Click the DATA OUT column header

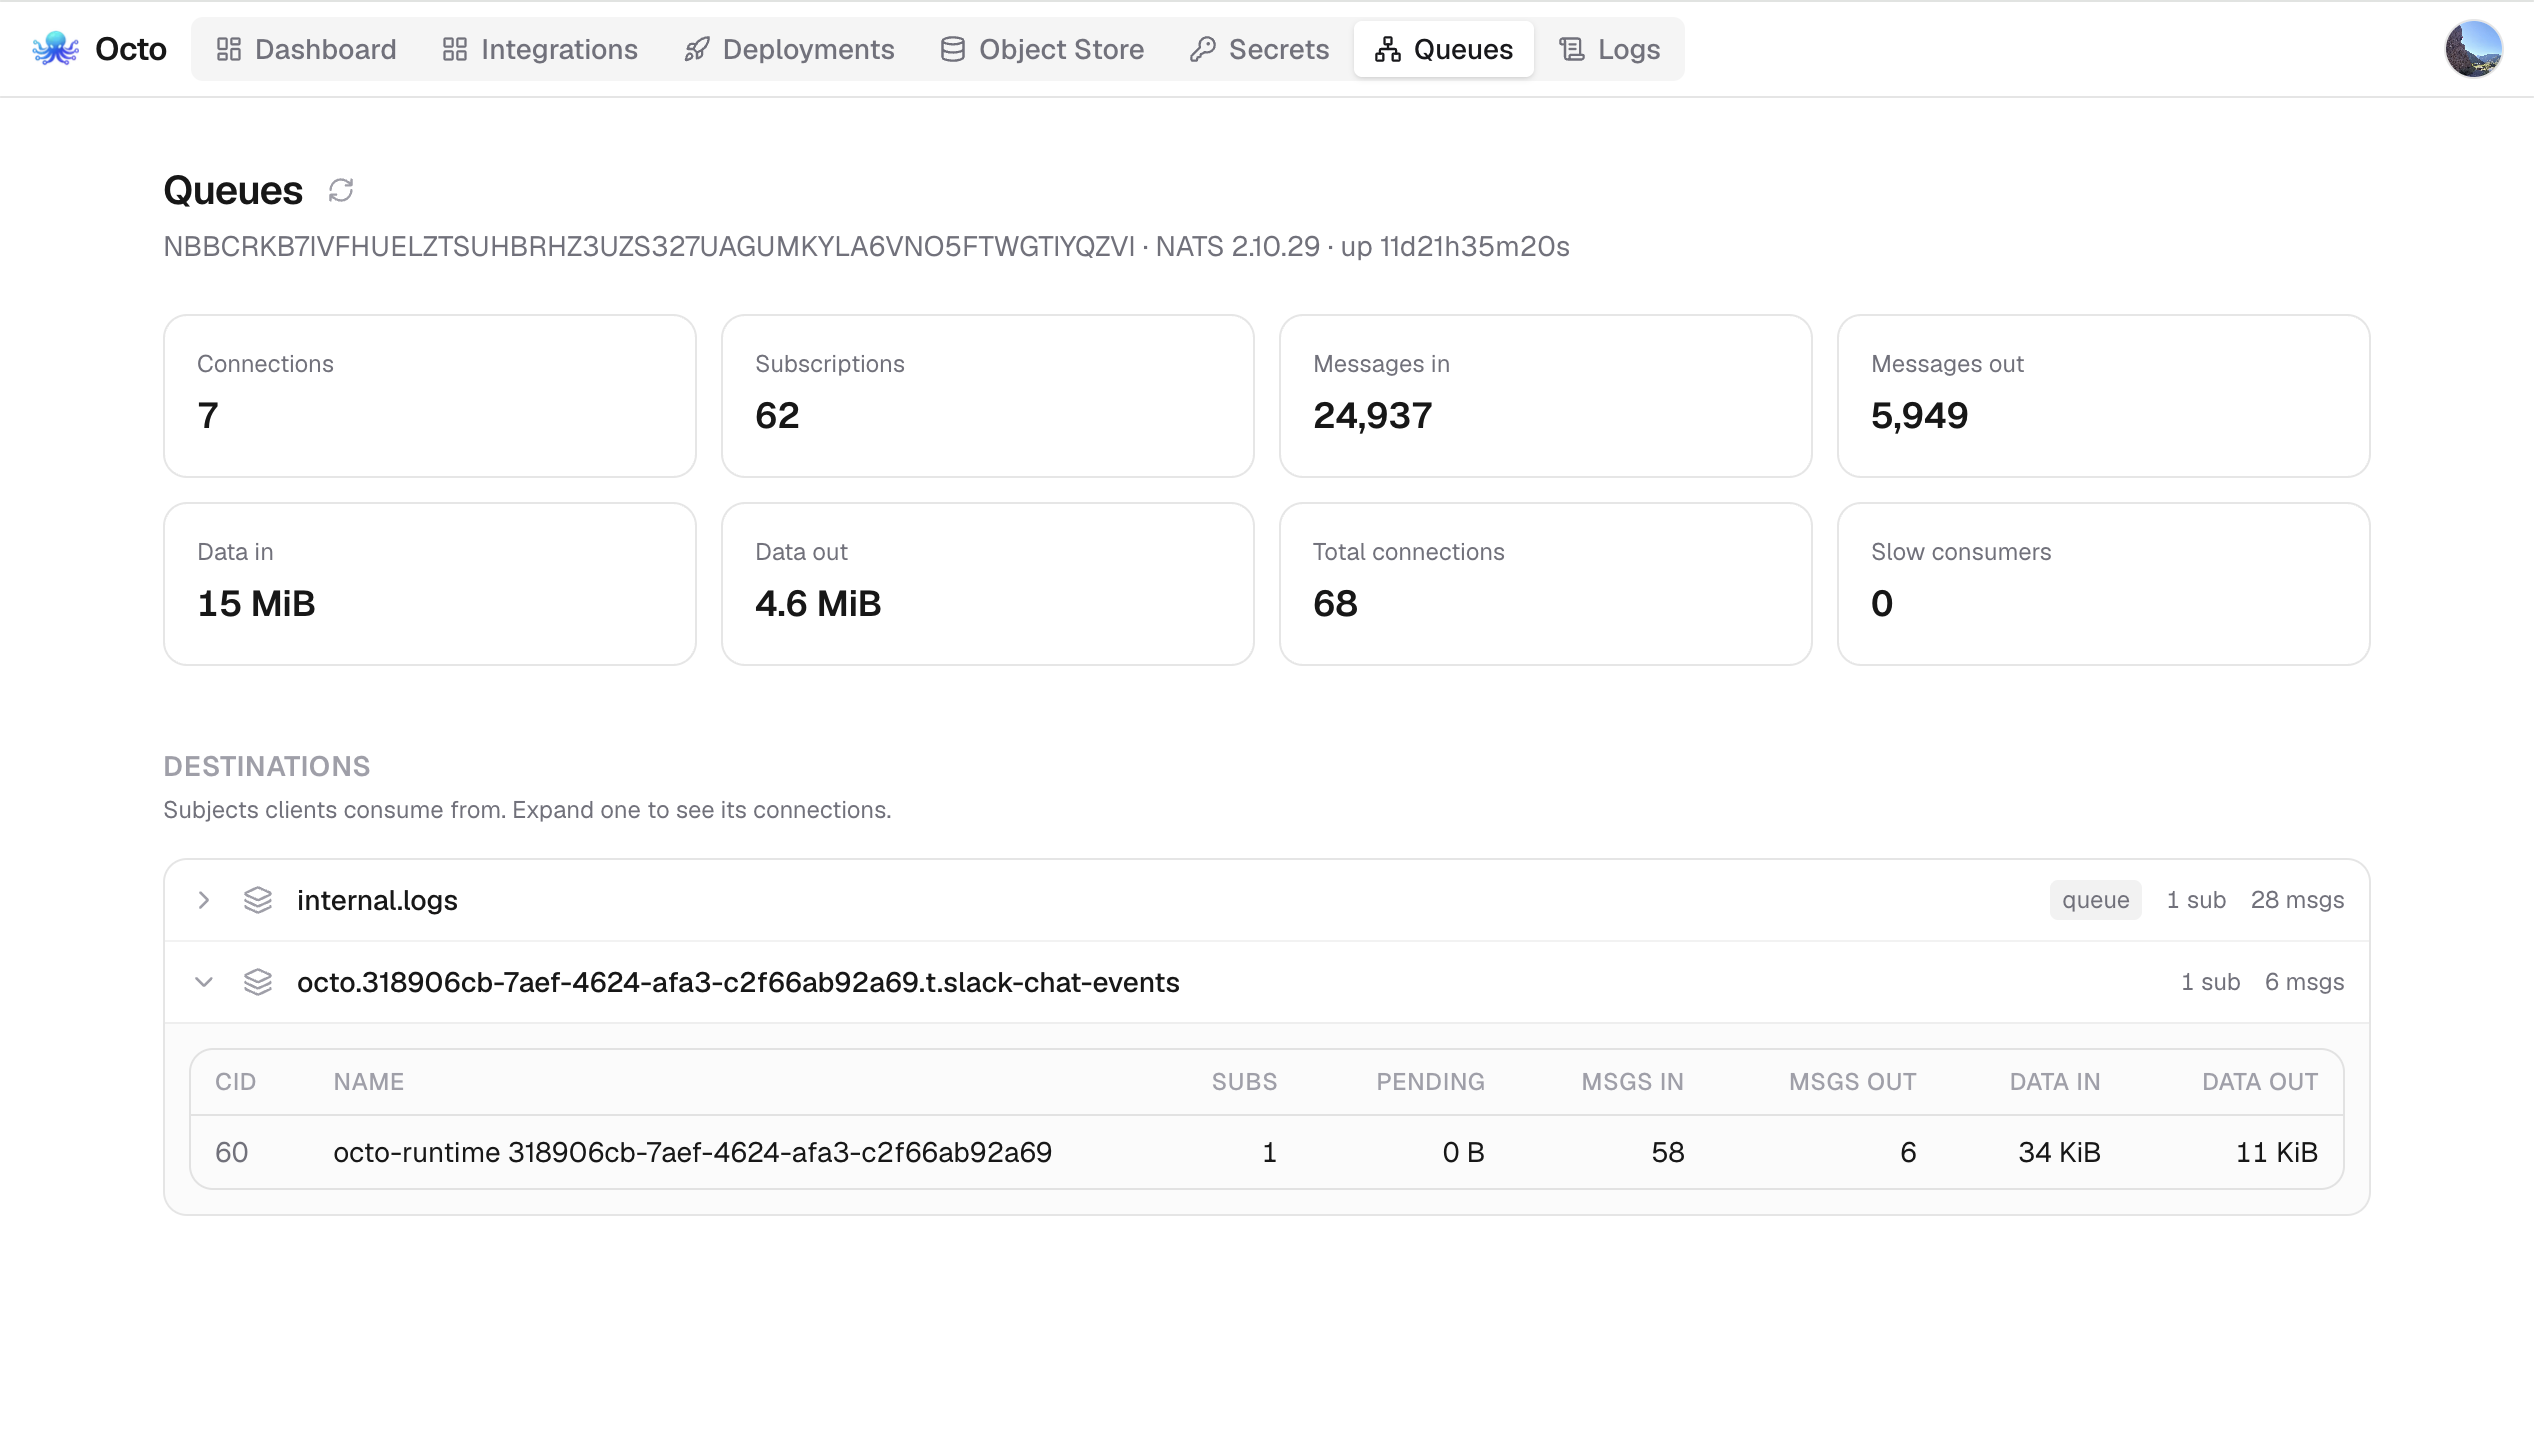click(x=2260, y=1082)
